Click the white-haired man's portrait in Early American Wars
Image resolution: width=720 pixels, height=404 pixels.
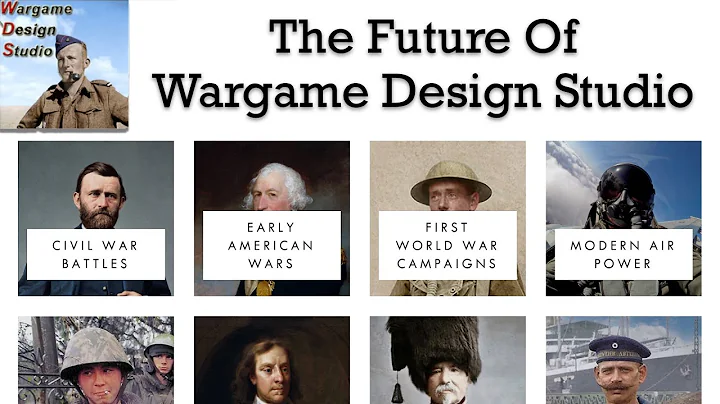(x=276, y=187)
